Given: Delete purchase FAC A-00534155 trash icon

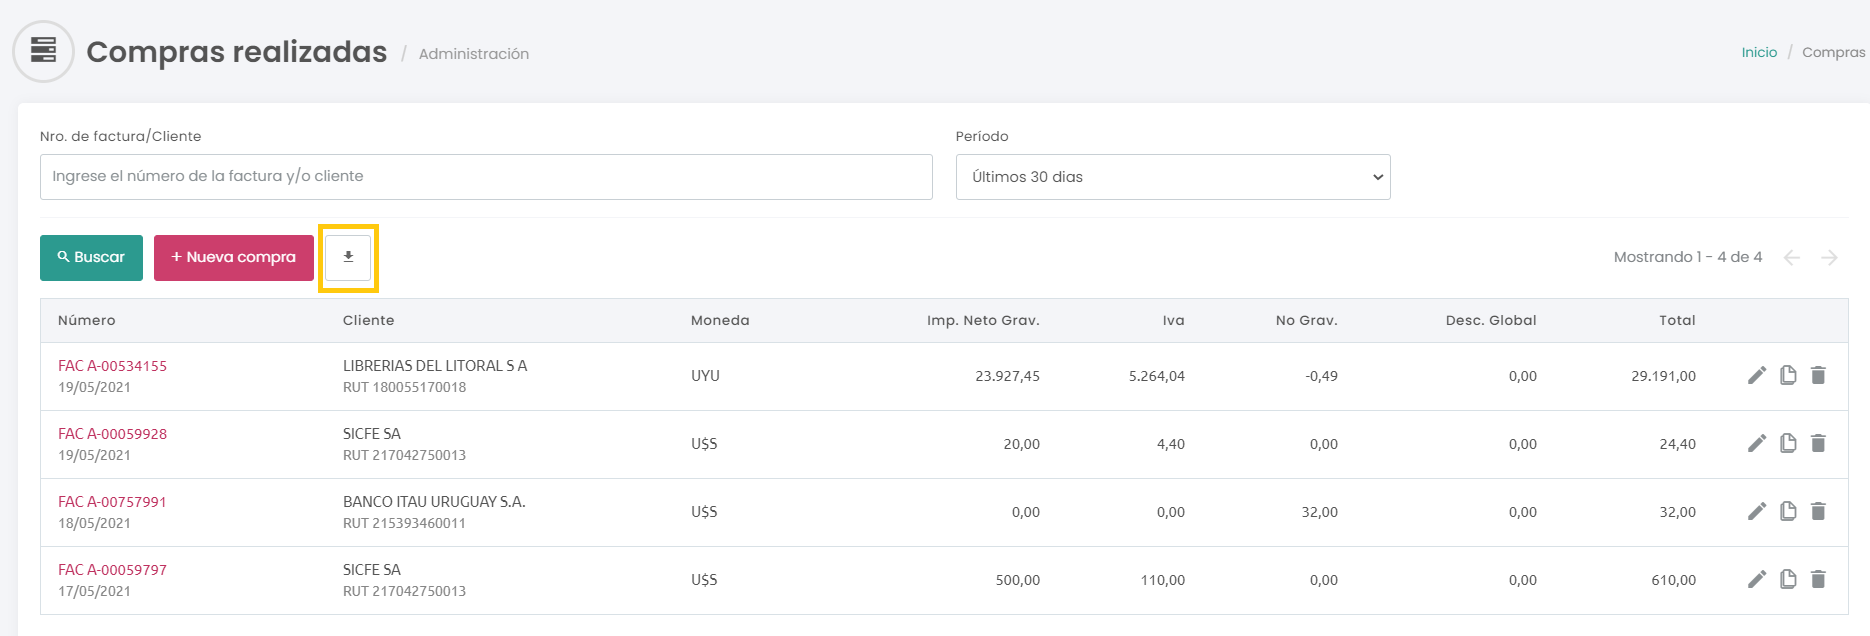Looking at the screenshot, I should pos(1818,375).
